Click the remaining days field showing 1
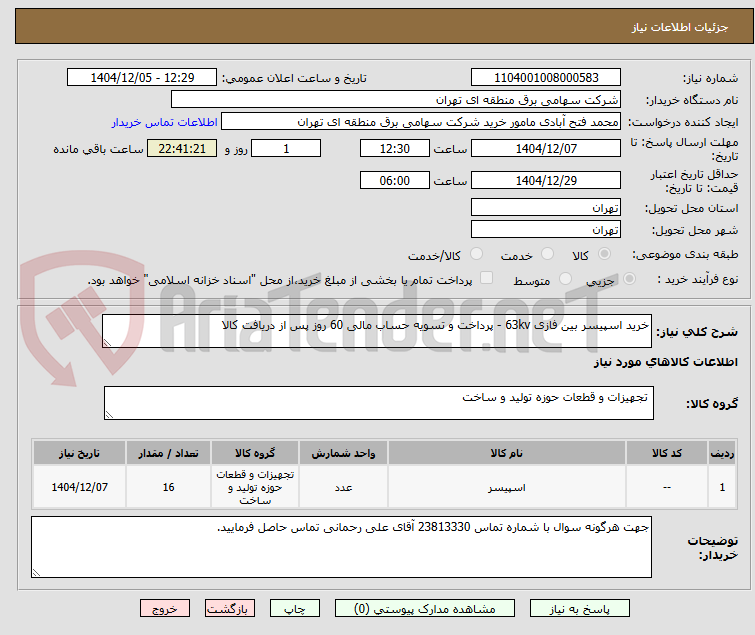This screenshot has width=755, height=635. [286, 148]
